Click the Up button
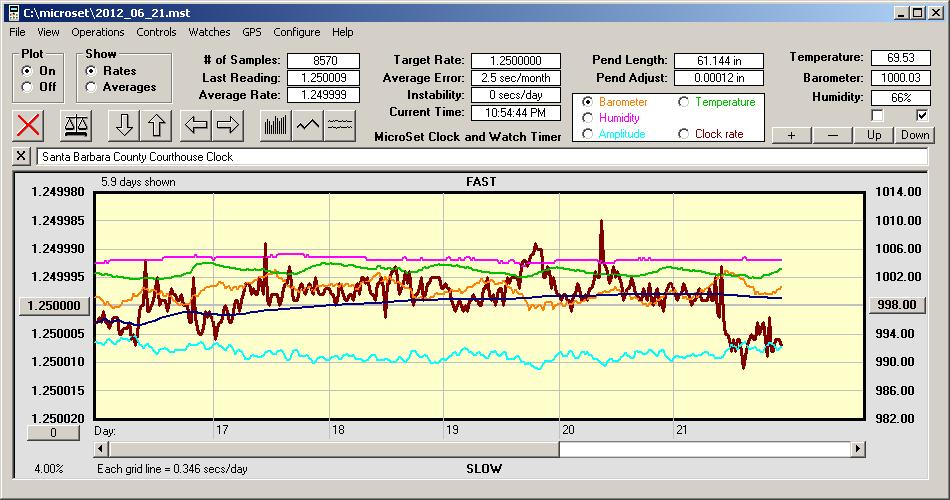Viewport: 950px width, 500px height. 874,135
